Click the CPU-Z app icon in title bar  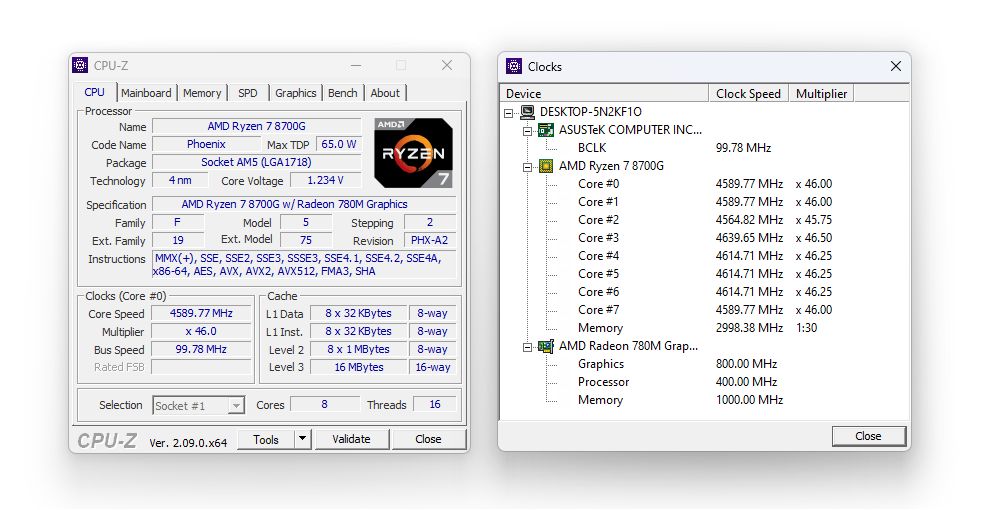click(80, 65)
